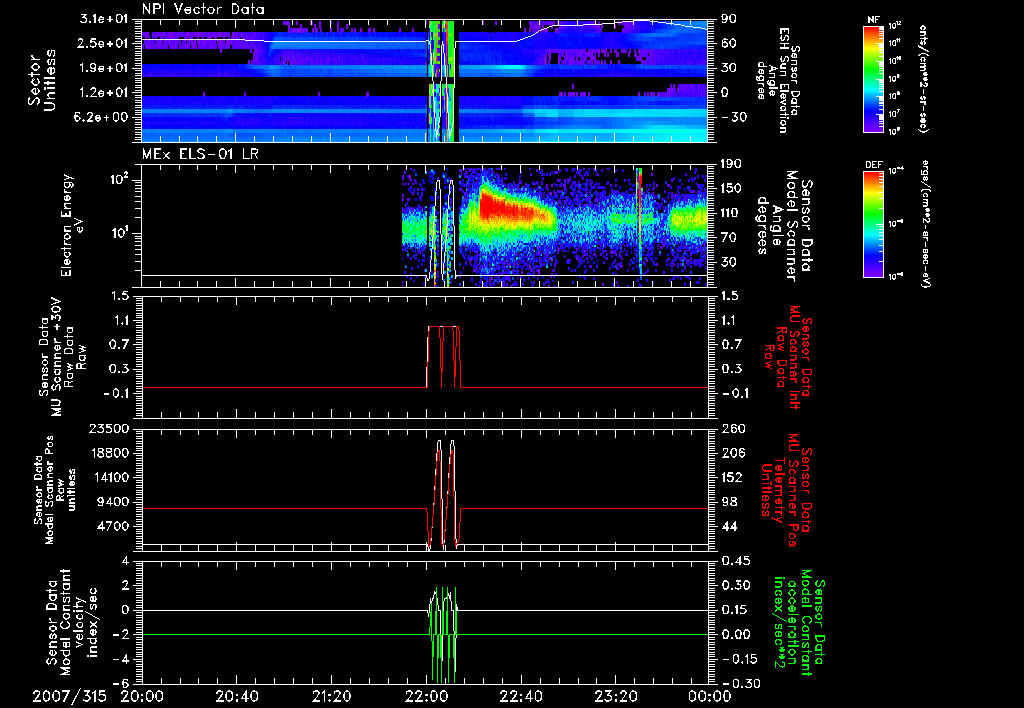This screenshot has height=708, width=1024.
Task: Click the '0.00' acceleration tick label
Action: tap(735, 634)
